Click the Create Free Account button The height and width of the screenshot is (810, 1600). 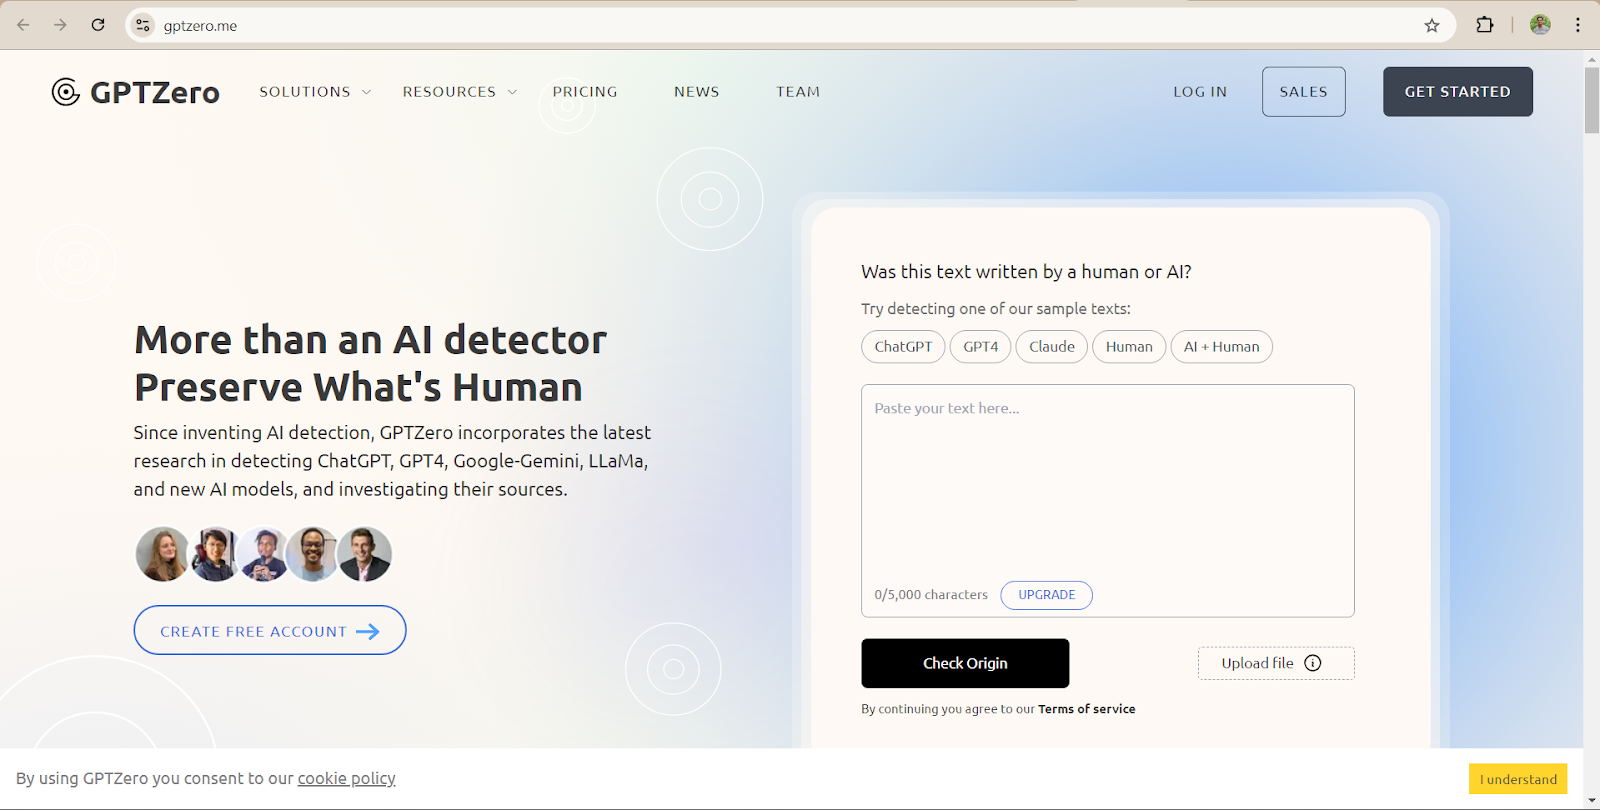[x=270, y=631]
